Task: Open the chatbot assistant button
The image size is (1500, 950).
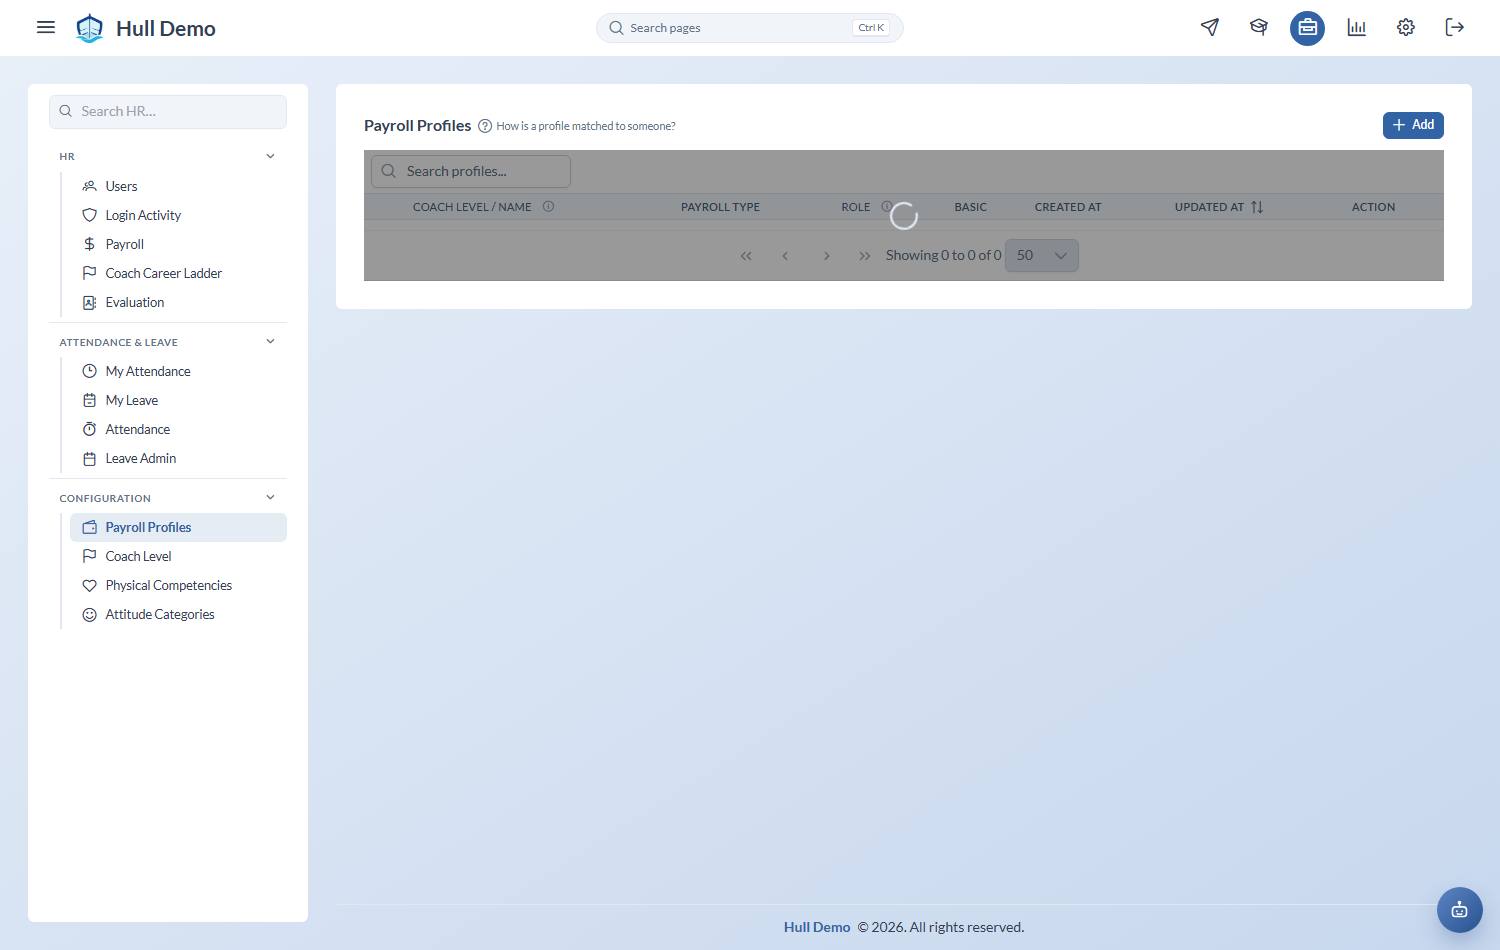Action: (1460, 910)
